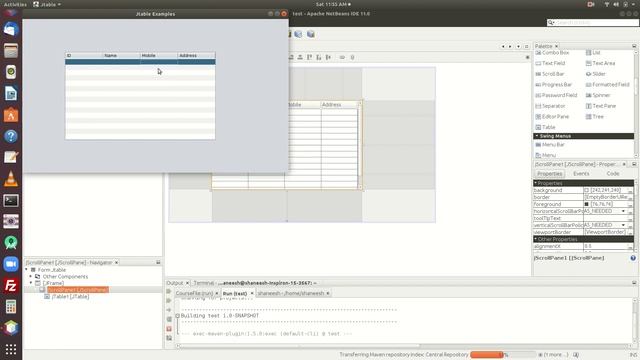Open the Terminal from the dock
Viewport: 640px width, 360px height.
pos(11,200)
